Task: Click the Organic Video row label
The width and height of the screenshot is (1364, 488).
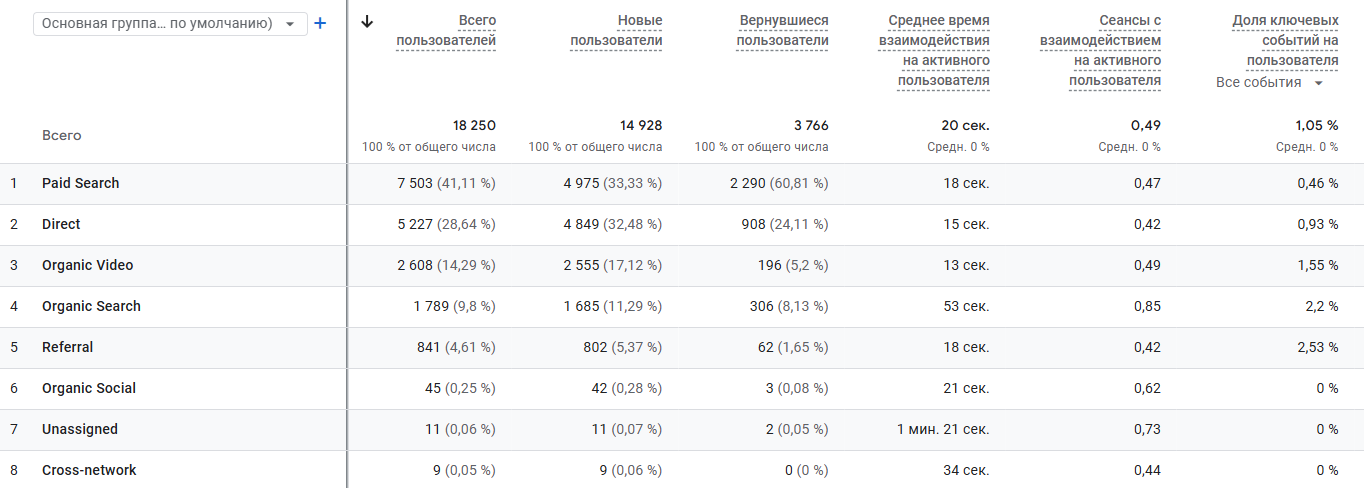Action: [x=87, y=265]
